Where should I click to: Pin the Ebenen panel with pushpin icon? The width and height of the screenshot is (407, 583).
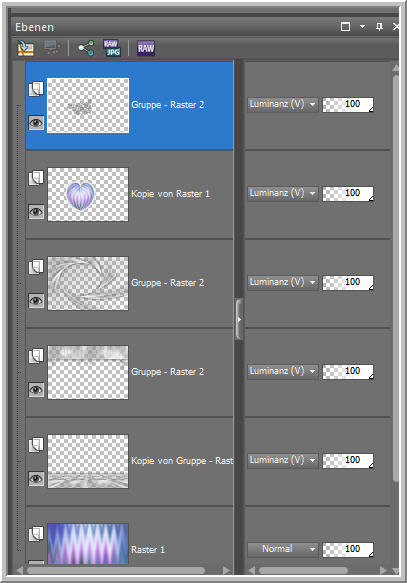coord(379,27)
